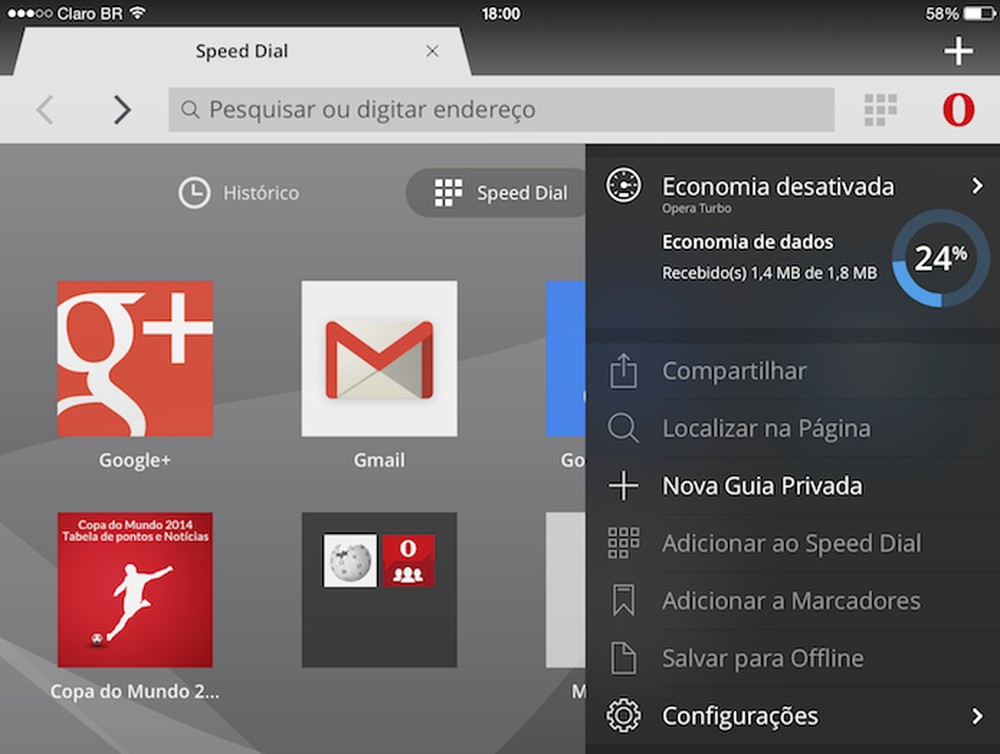Image resolution: width=1000 pixels, height=754 pixels.
Task: Select the Nova Guia Privada plus icon
Action: pos(625,485)
